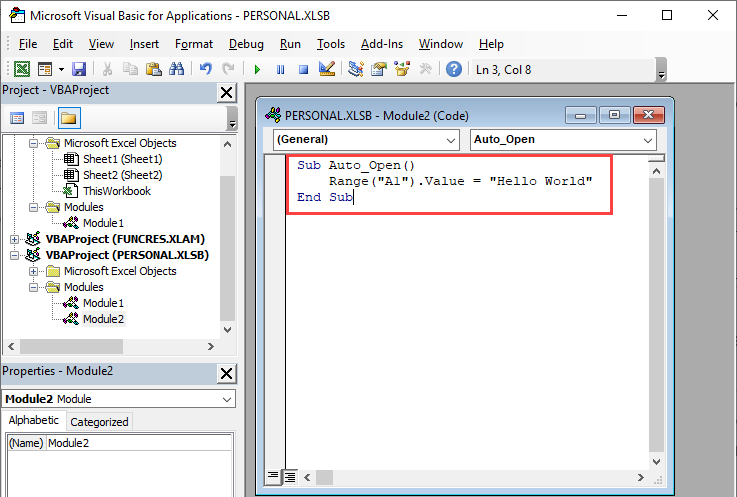
Task: Undo the last edit in the toolbar
Action: coord(206,69)
